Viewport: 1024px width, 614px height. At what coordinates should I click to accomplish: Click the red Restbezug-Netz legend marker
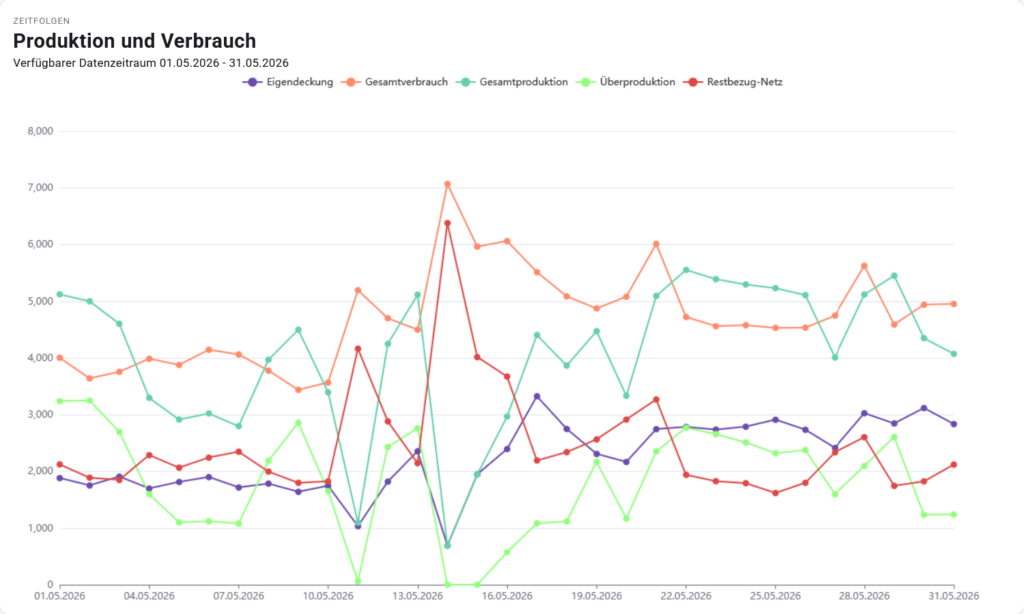pyautogui.click(x=692, y=82)
